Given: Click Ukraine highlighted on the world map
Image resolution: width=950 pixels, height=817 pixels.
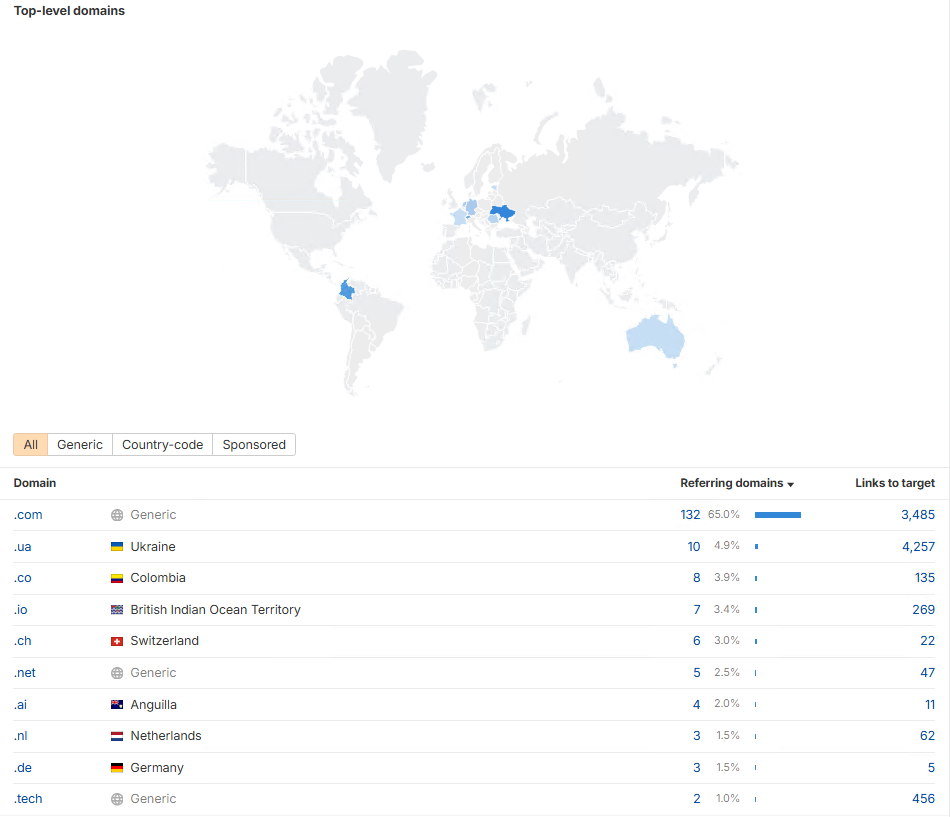Looking at the screenshot, I should click(x=502, y=212).
